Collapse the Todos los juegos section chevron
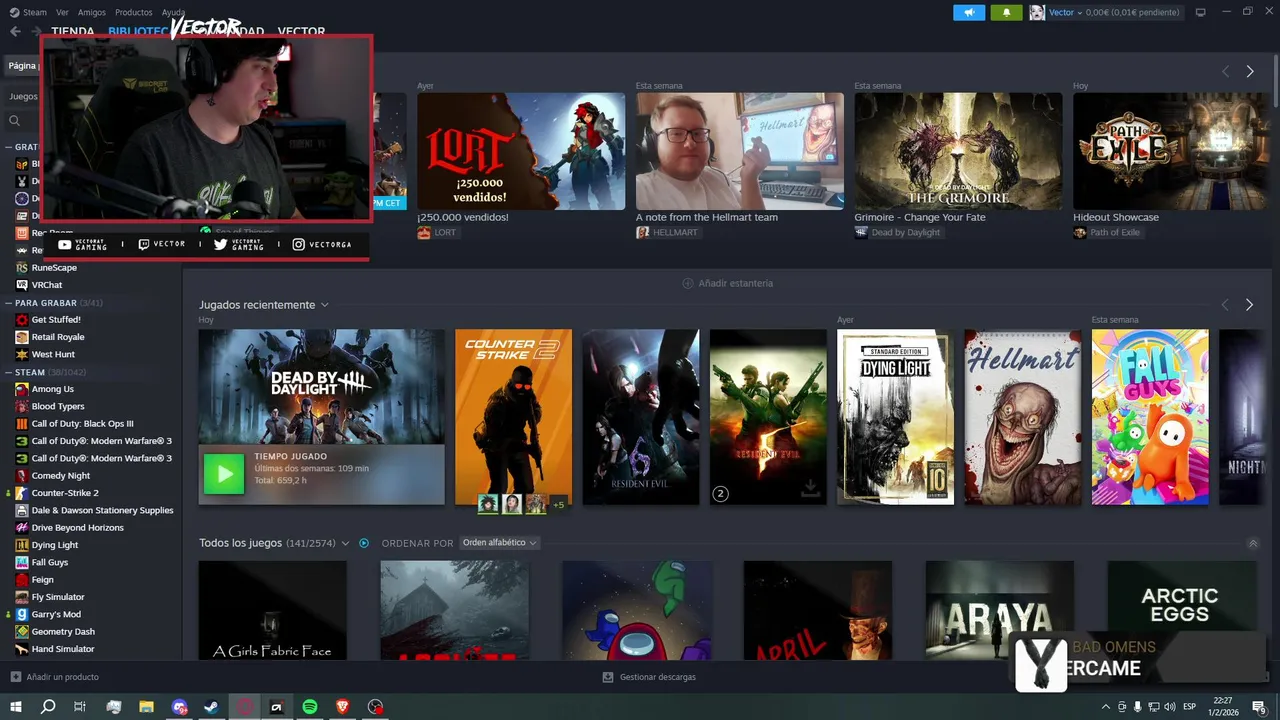 1253,543
